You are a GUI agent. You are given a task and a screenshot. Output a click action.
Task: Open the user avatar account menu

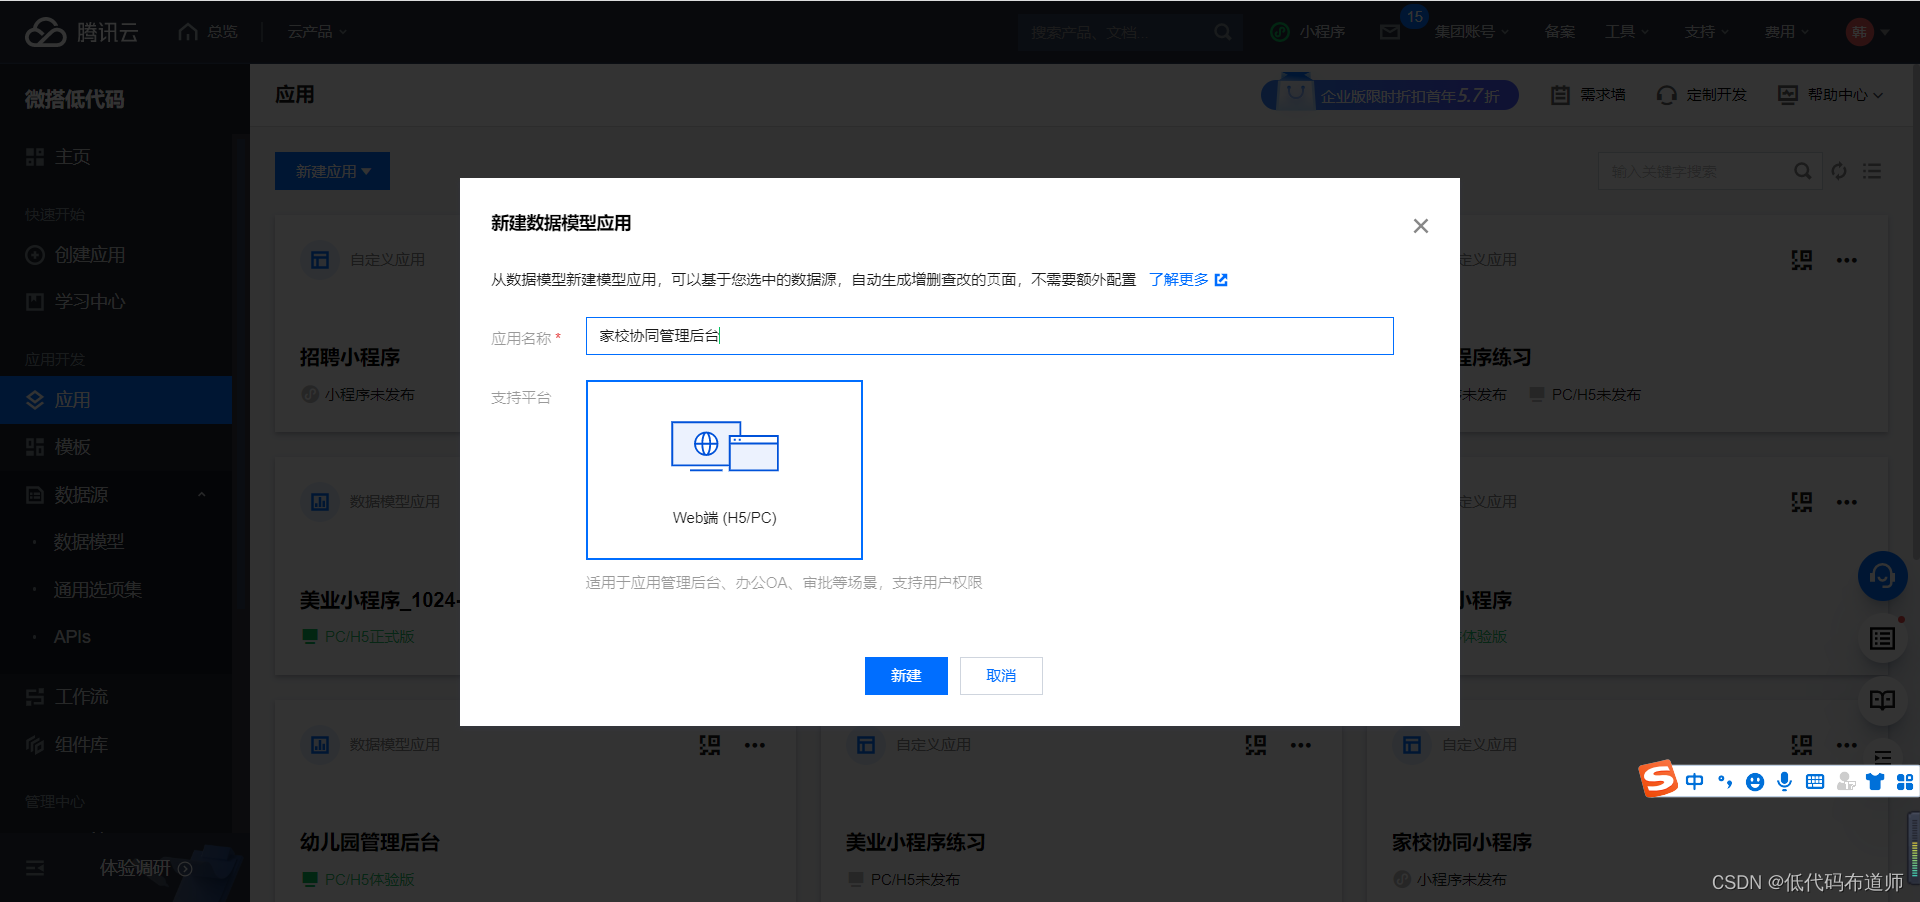[x=1867, y=32]
